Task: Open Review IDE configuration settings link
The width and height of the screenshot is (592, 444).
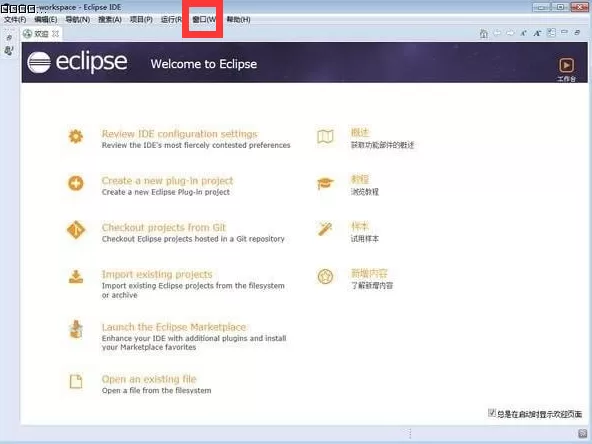Action: pos(179,134)
